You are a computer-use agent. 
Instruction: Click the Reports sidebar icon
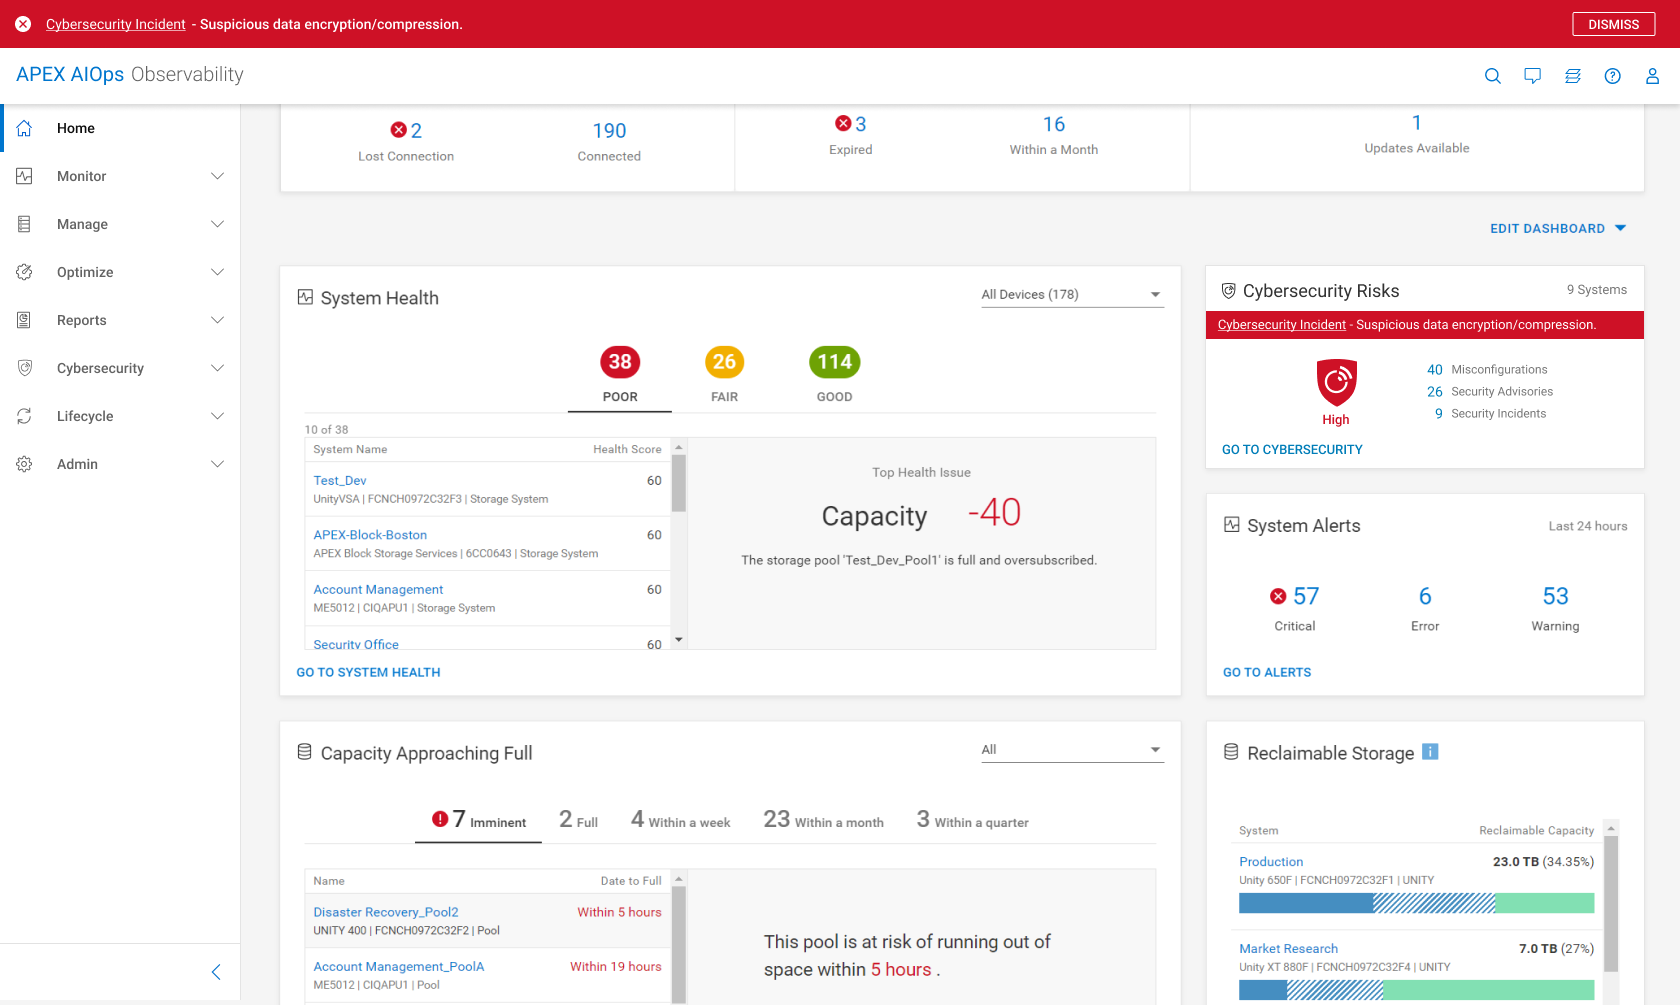24,320
